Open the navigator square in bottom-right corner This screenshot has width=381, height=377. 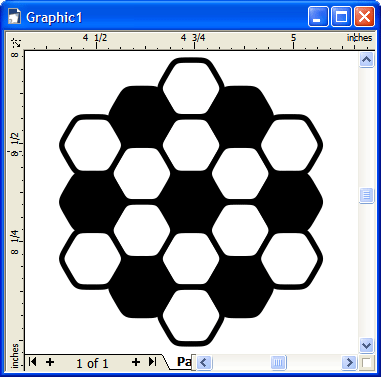coord(366,362)
